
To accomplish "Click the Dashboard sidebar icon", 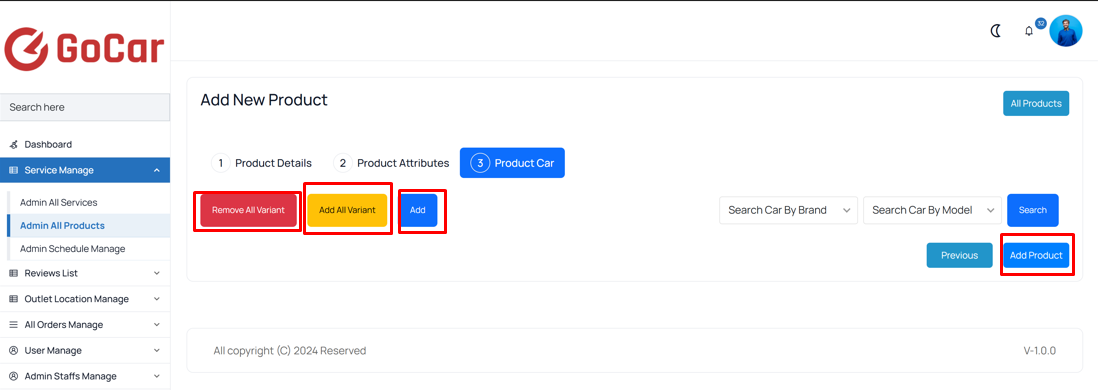I will [13, 144].
